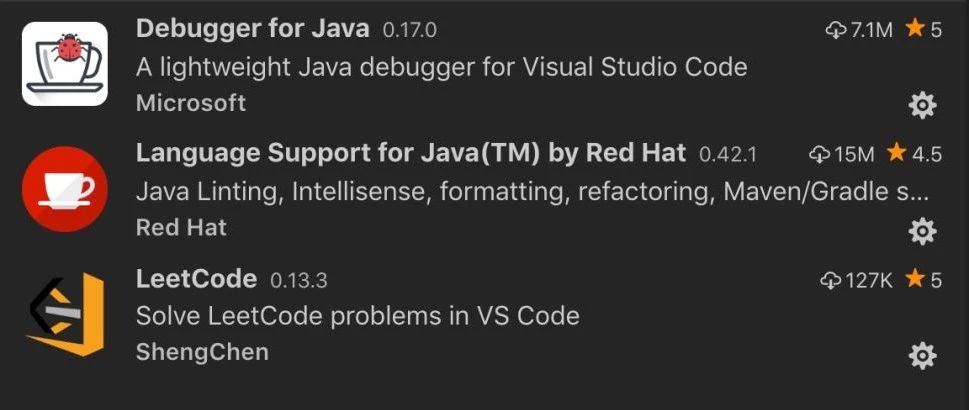
Task: Click the Debugger for Java rating star
Action: (914, 30)
